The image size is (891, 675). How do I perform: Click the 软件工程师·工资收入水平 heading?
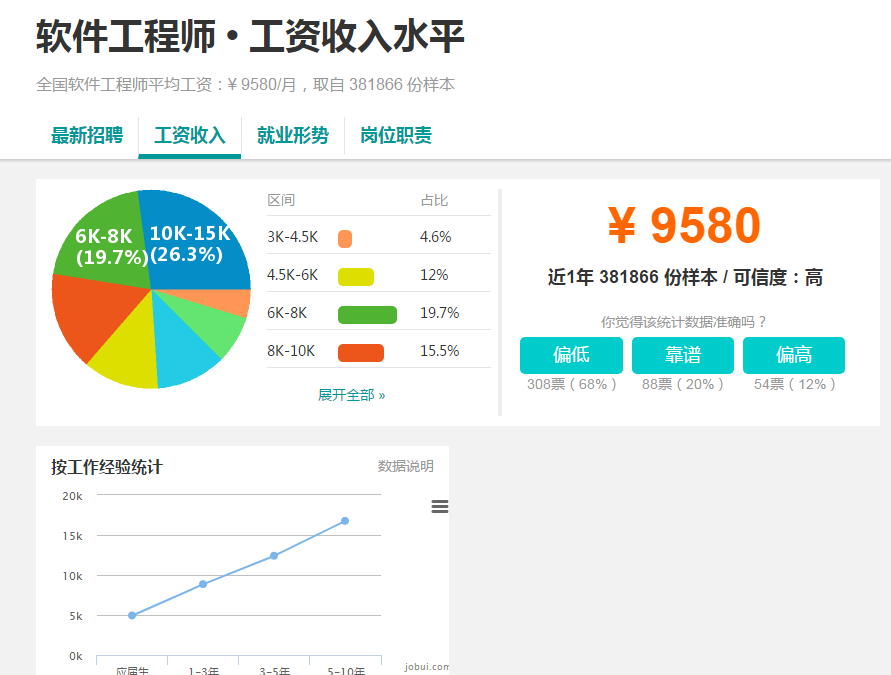point(251,36)
